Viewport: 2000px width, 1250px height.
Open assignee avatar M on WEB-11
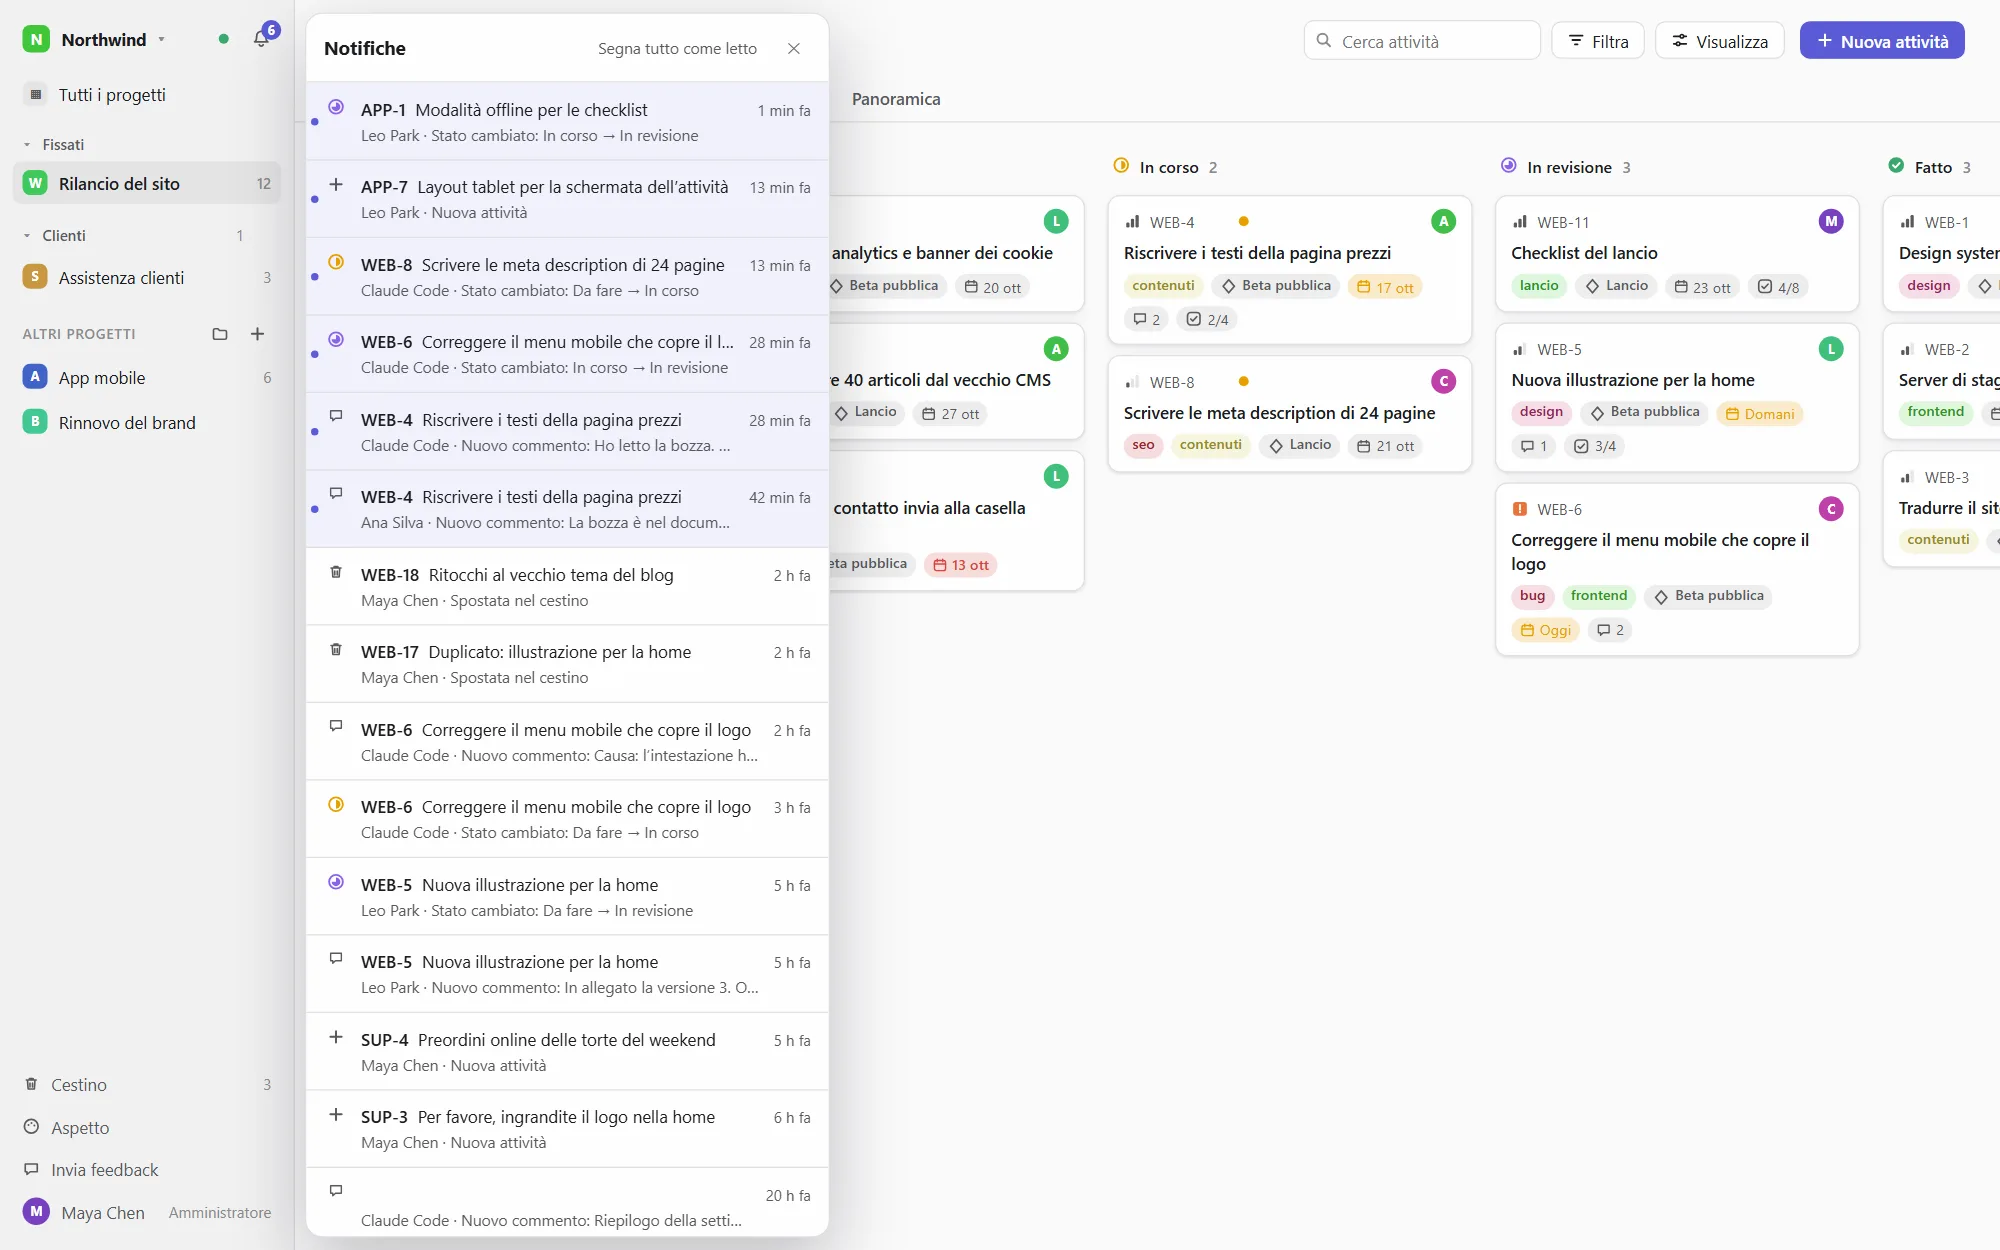(x=1830, y=221)
